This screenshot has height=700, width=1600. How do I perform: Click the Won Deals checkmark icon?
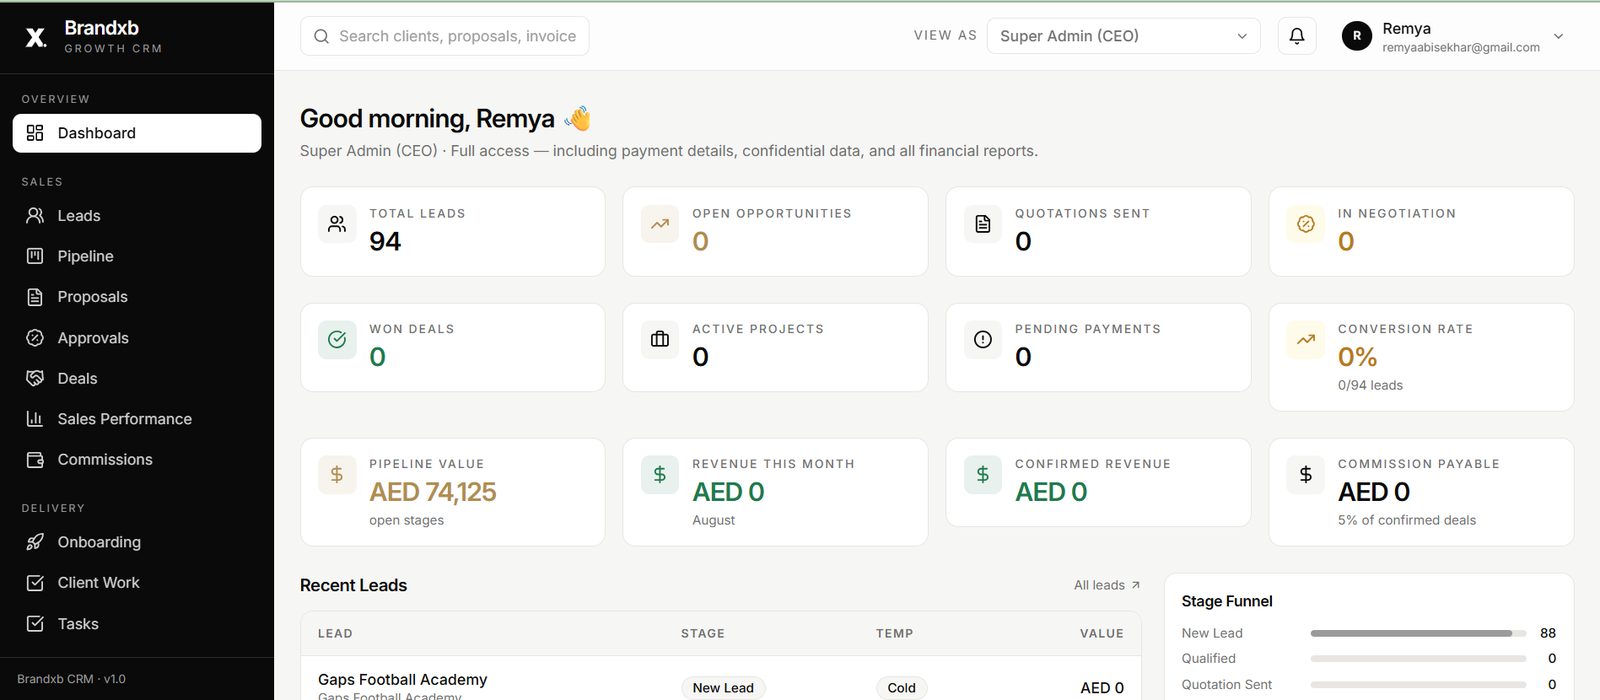(337, 339)
